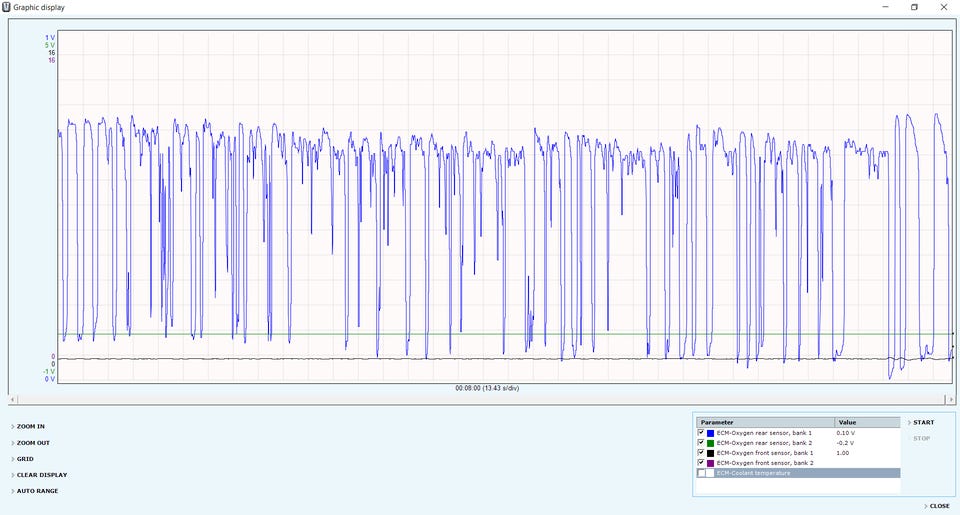Click purple swatch for front sensor bank 2
Image resolution: width=960 pixels, height=515 pixels.
tap(710, 463)
